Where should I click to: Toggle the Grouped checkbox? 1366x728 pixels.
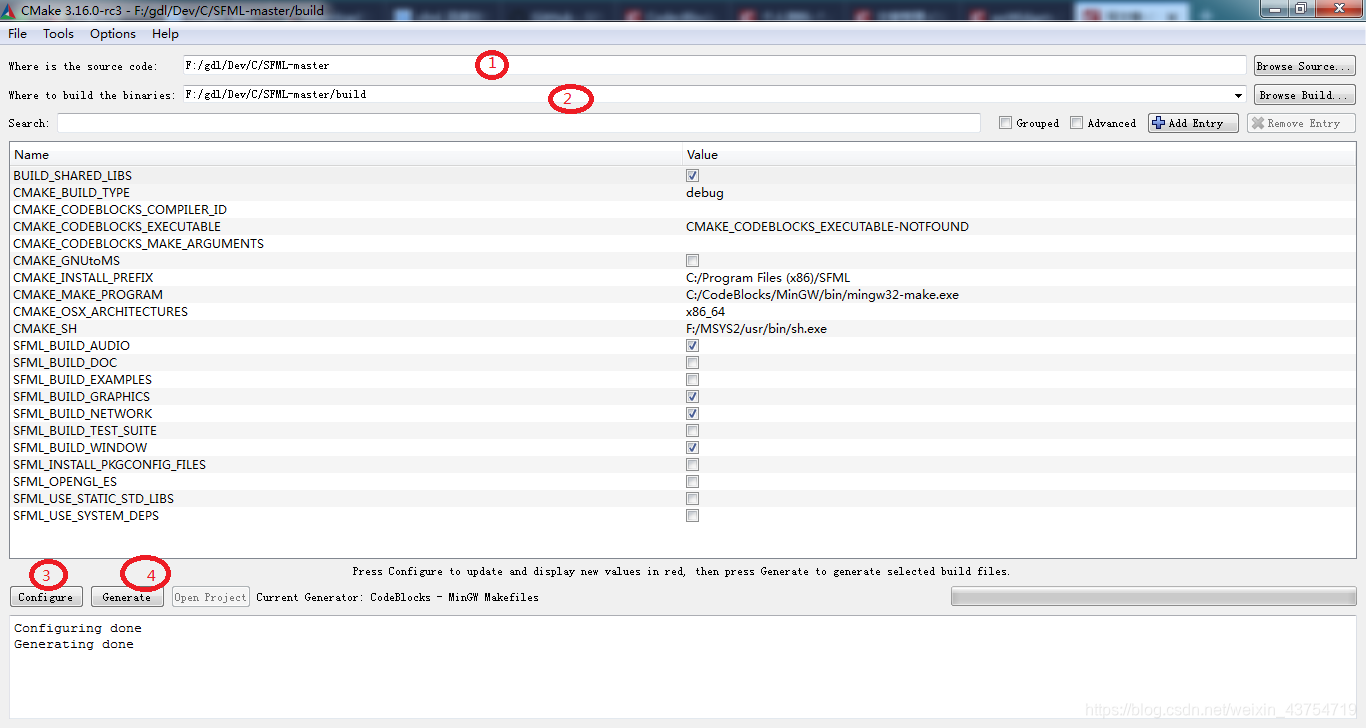1005,123
